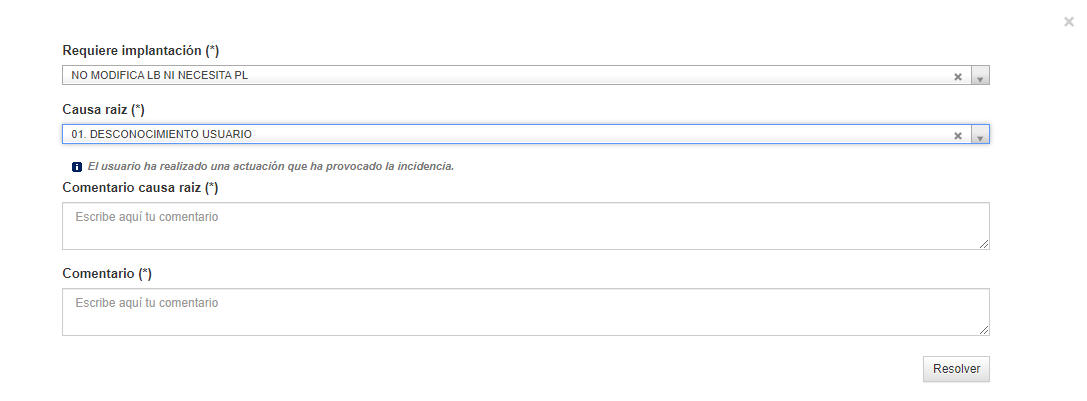Focus the bottom Comentario text area

(x=525, y=312)
